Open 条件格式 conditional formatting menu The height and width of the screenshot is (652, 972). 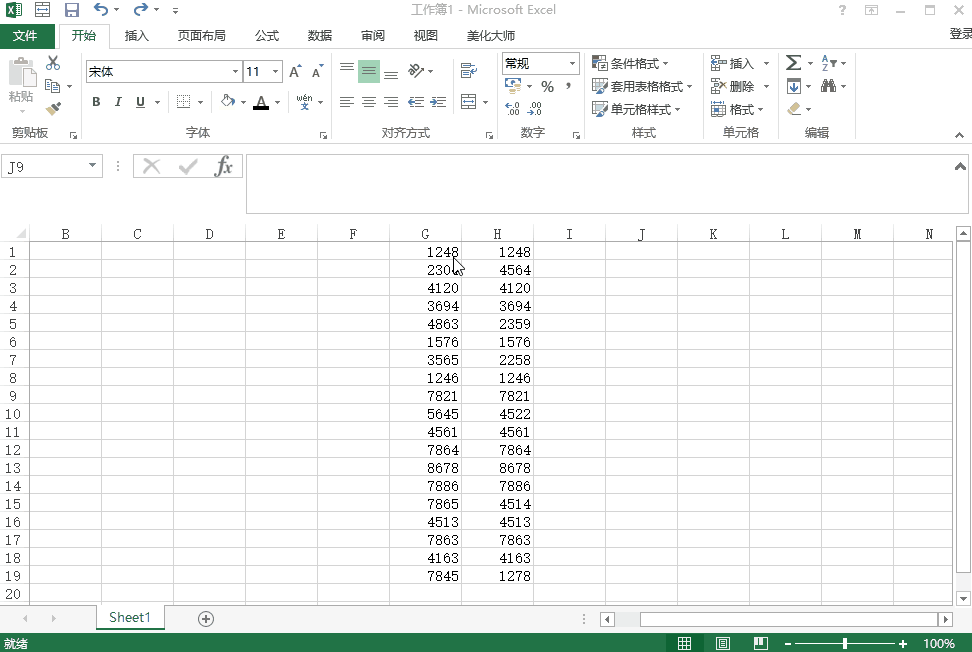pos(630,63)
